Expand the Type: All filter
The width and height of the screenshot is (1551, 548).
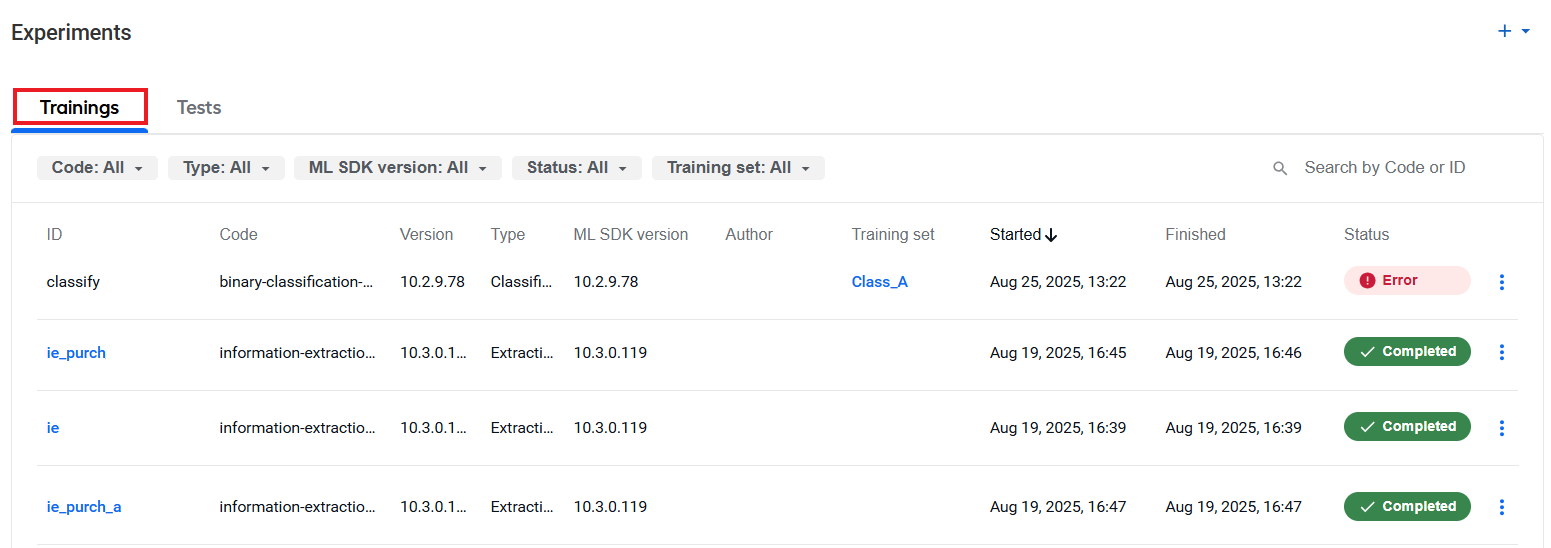tap(226, 168)
